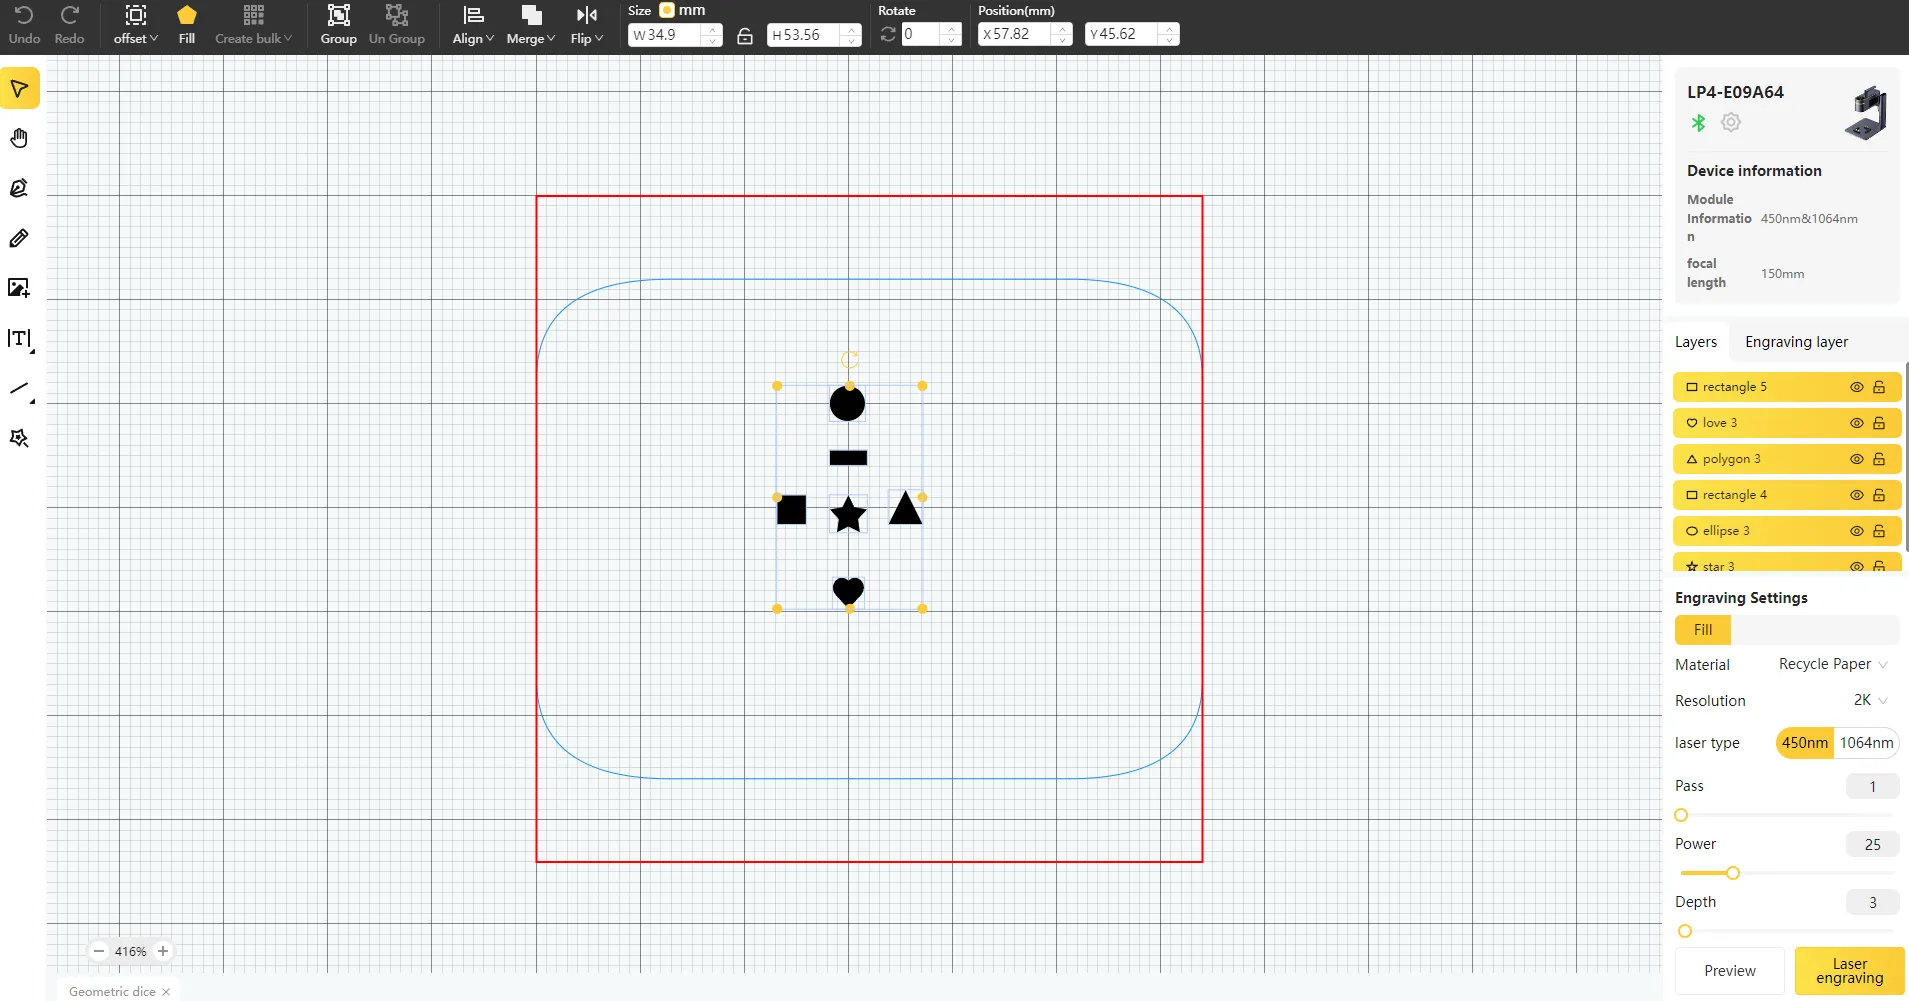Click the device settings gear icon
This screenshot has height=1001, width=1909.
click(1731, 122)
